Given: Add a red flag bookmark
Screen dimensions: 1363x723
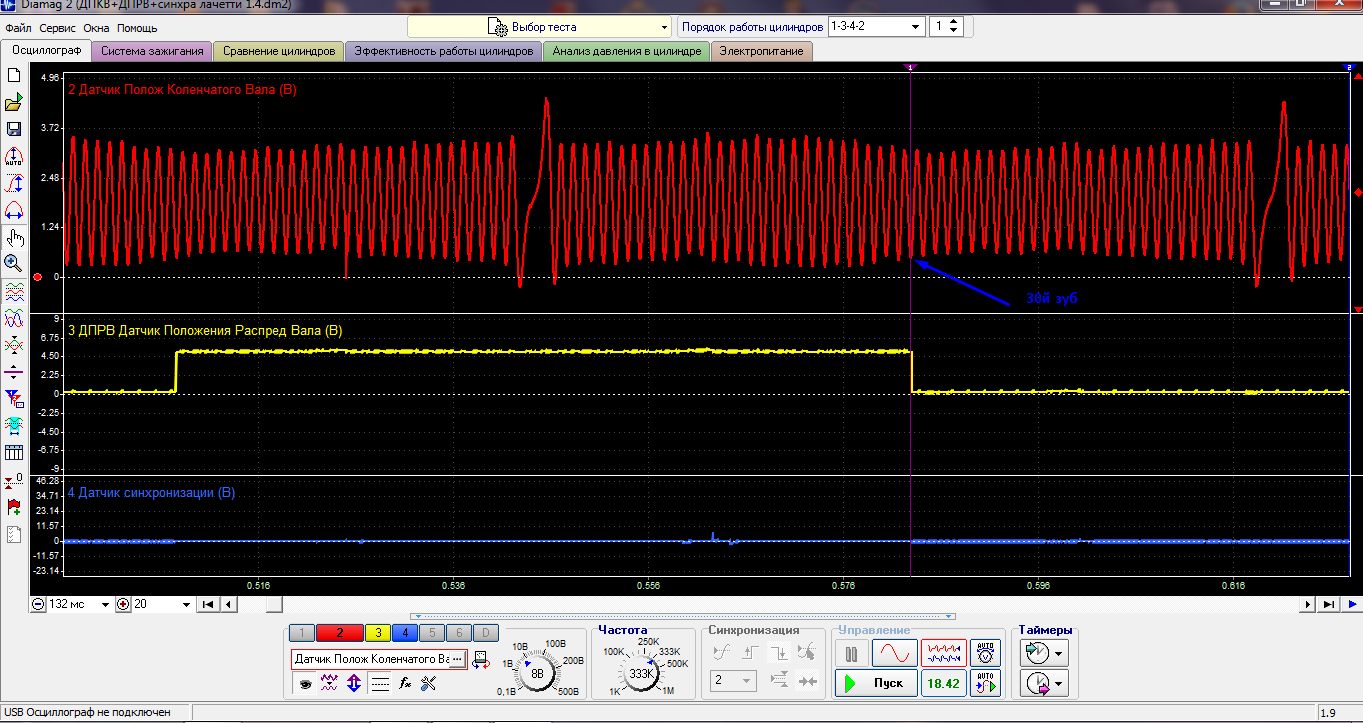Looking at the screenshot, I should click(x=14, y=508).
